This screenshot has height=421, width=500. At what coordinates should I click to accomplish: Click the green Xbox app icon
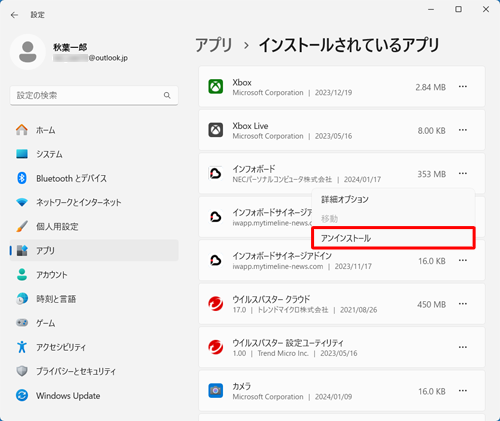[x=216, y=87]
